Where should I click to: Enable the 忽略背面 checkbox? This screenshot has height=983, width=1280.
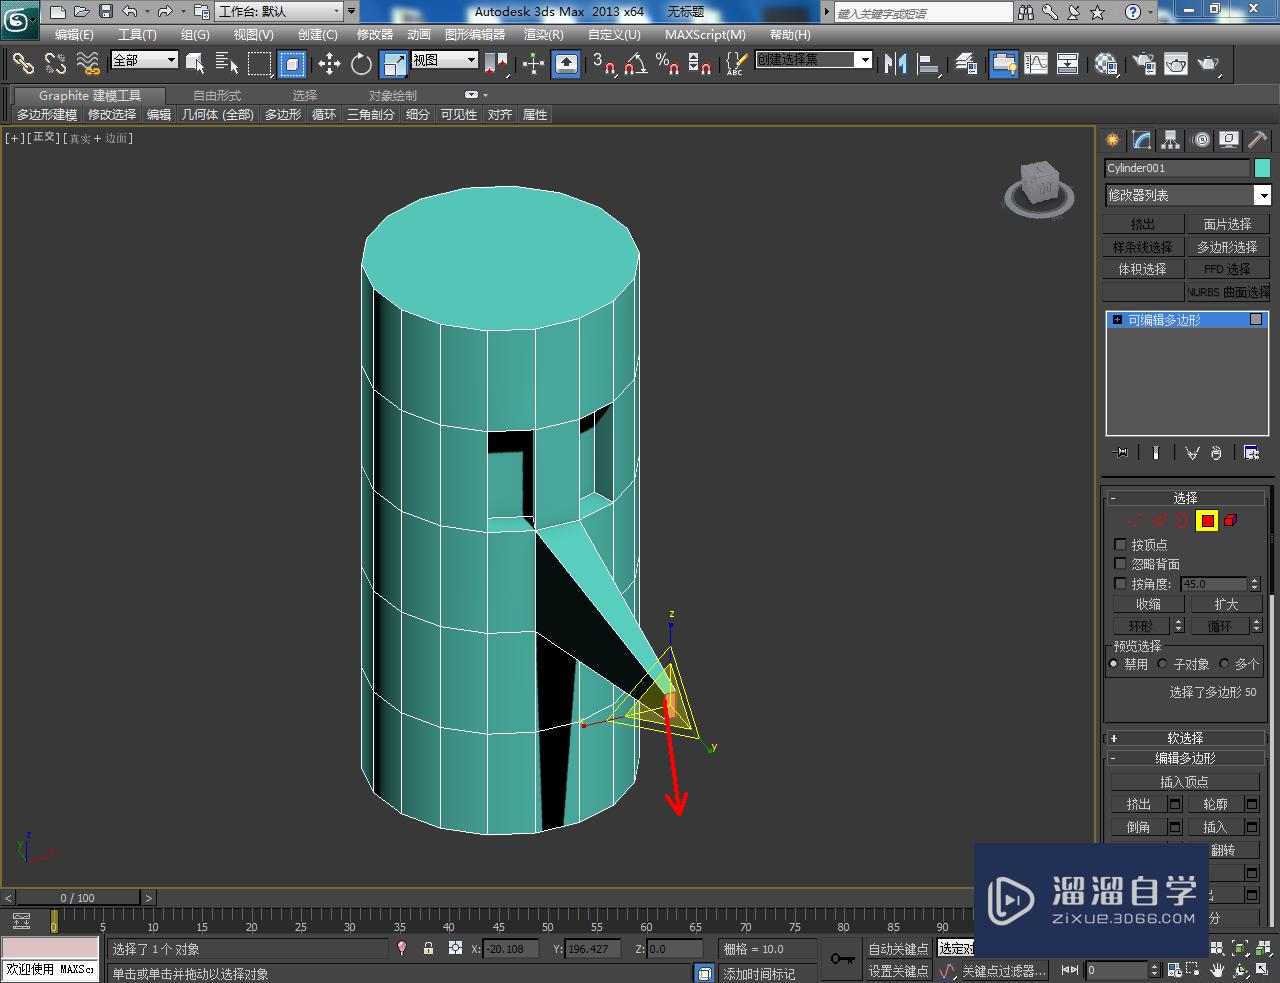coord(1120,564)
